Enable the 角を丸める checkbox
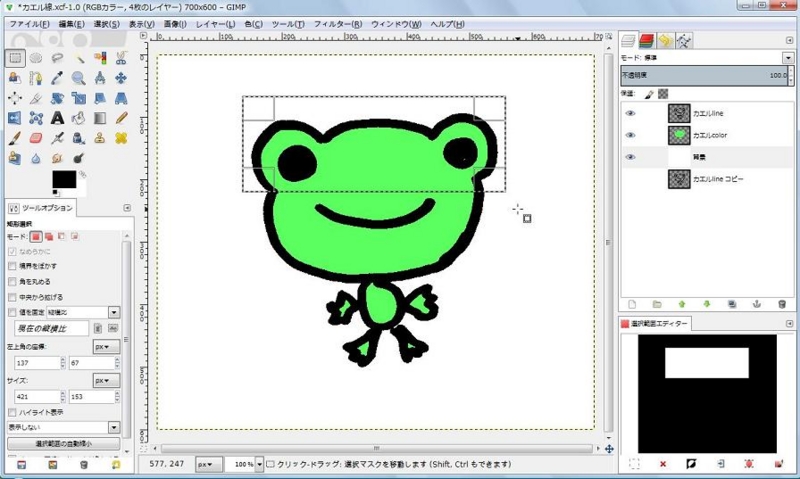 [12, 282]
